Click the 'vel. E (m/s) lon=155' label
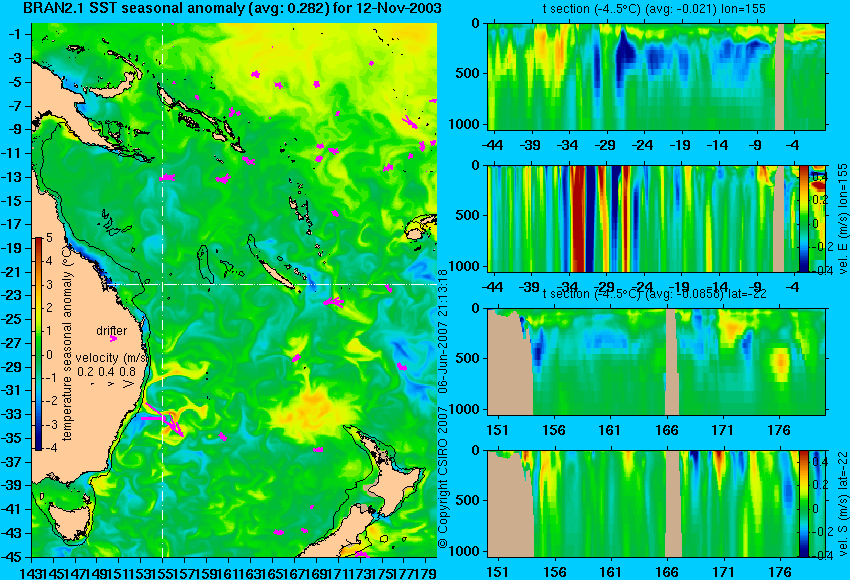The height and width of the screenshot is (580, 850). (x=842, y=218)
